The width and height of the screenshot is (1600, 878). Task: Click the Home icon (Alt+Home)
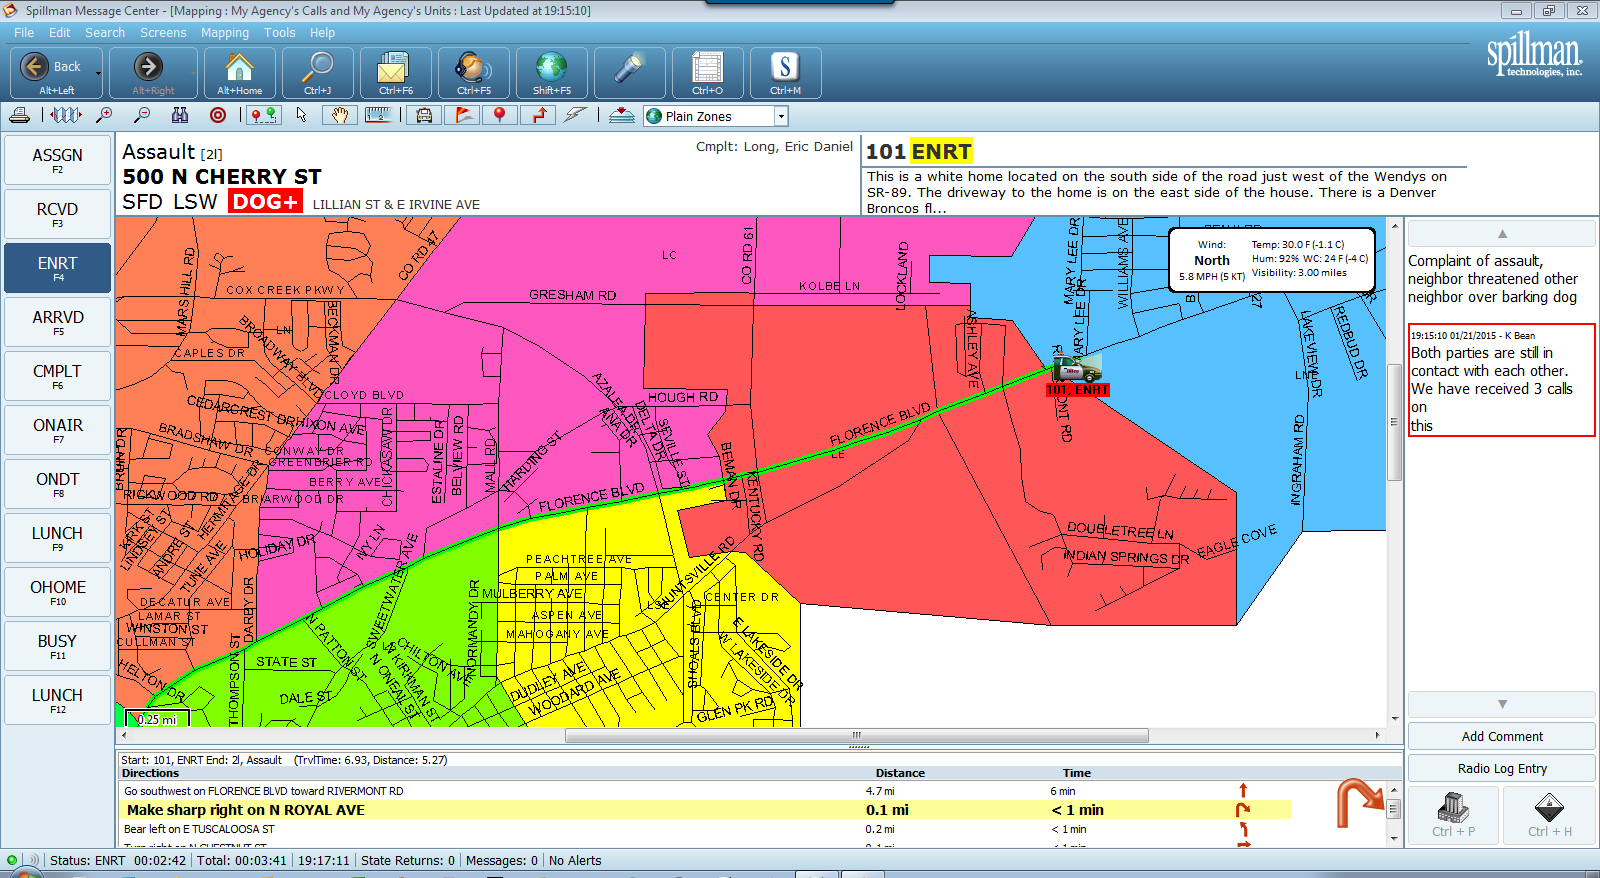coord(240,73)
